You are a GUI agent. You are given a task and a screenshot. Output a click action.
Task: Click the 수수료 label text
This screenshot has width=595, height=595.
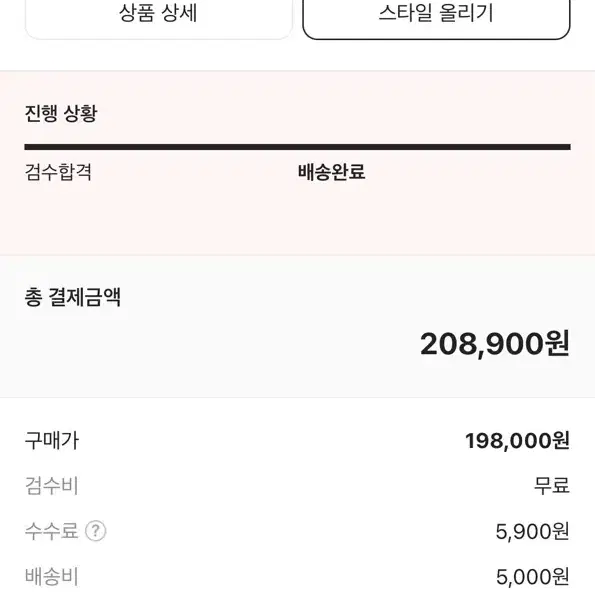point(52,531)
